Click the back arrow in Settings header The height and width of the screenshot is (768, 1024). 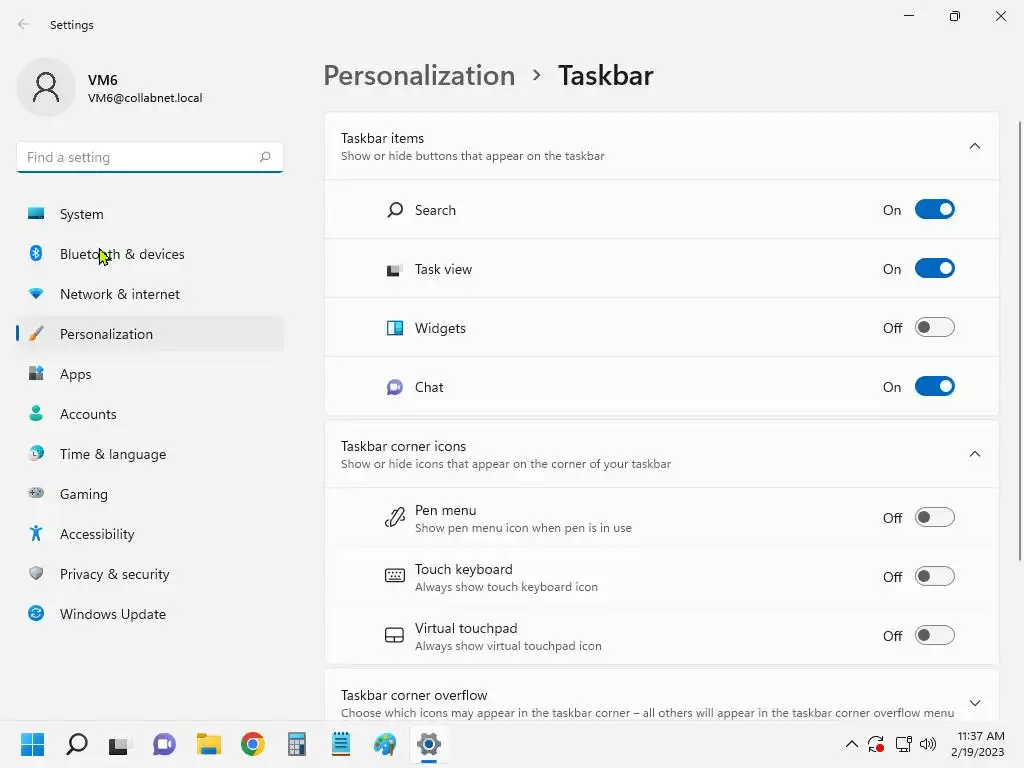tap(24, 25)
